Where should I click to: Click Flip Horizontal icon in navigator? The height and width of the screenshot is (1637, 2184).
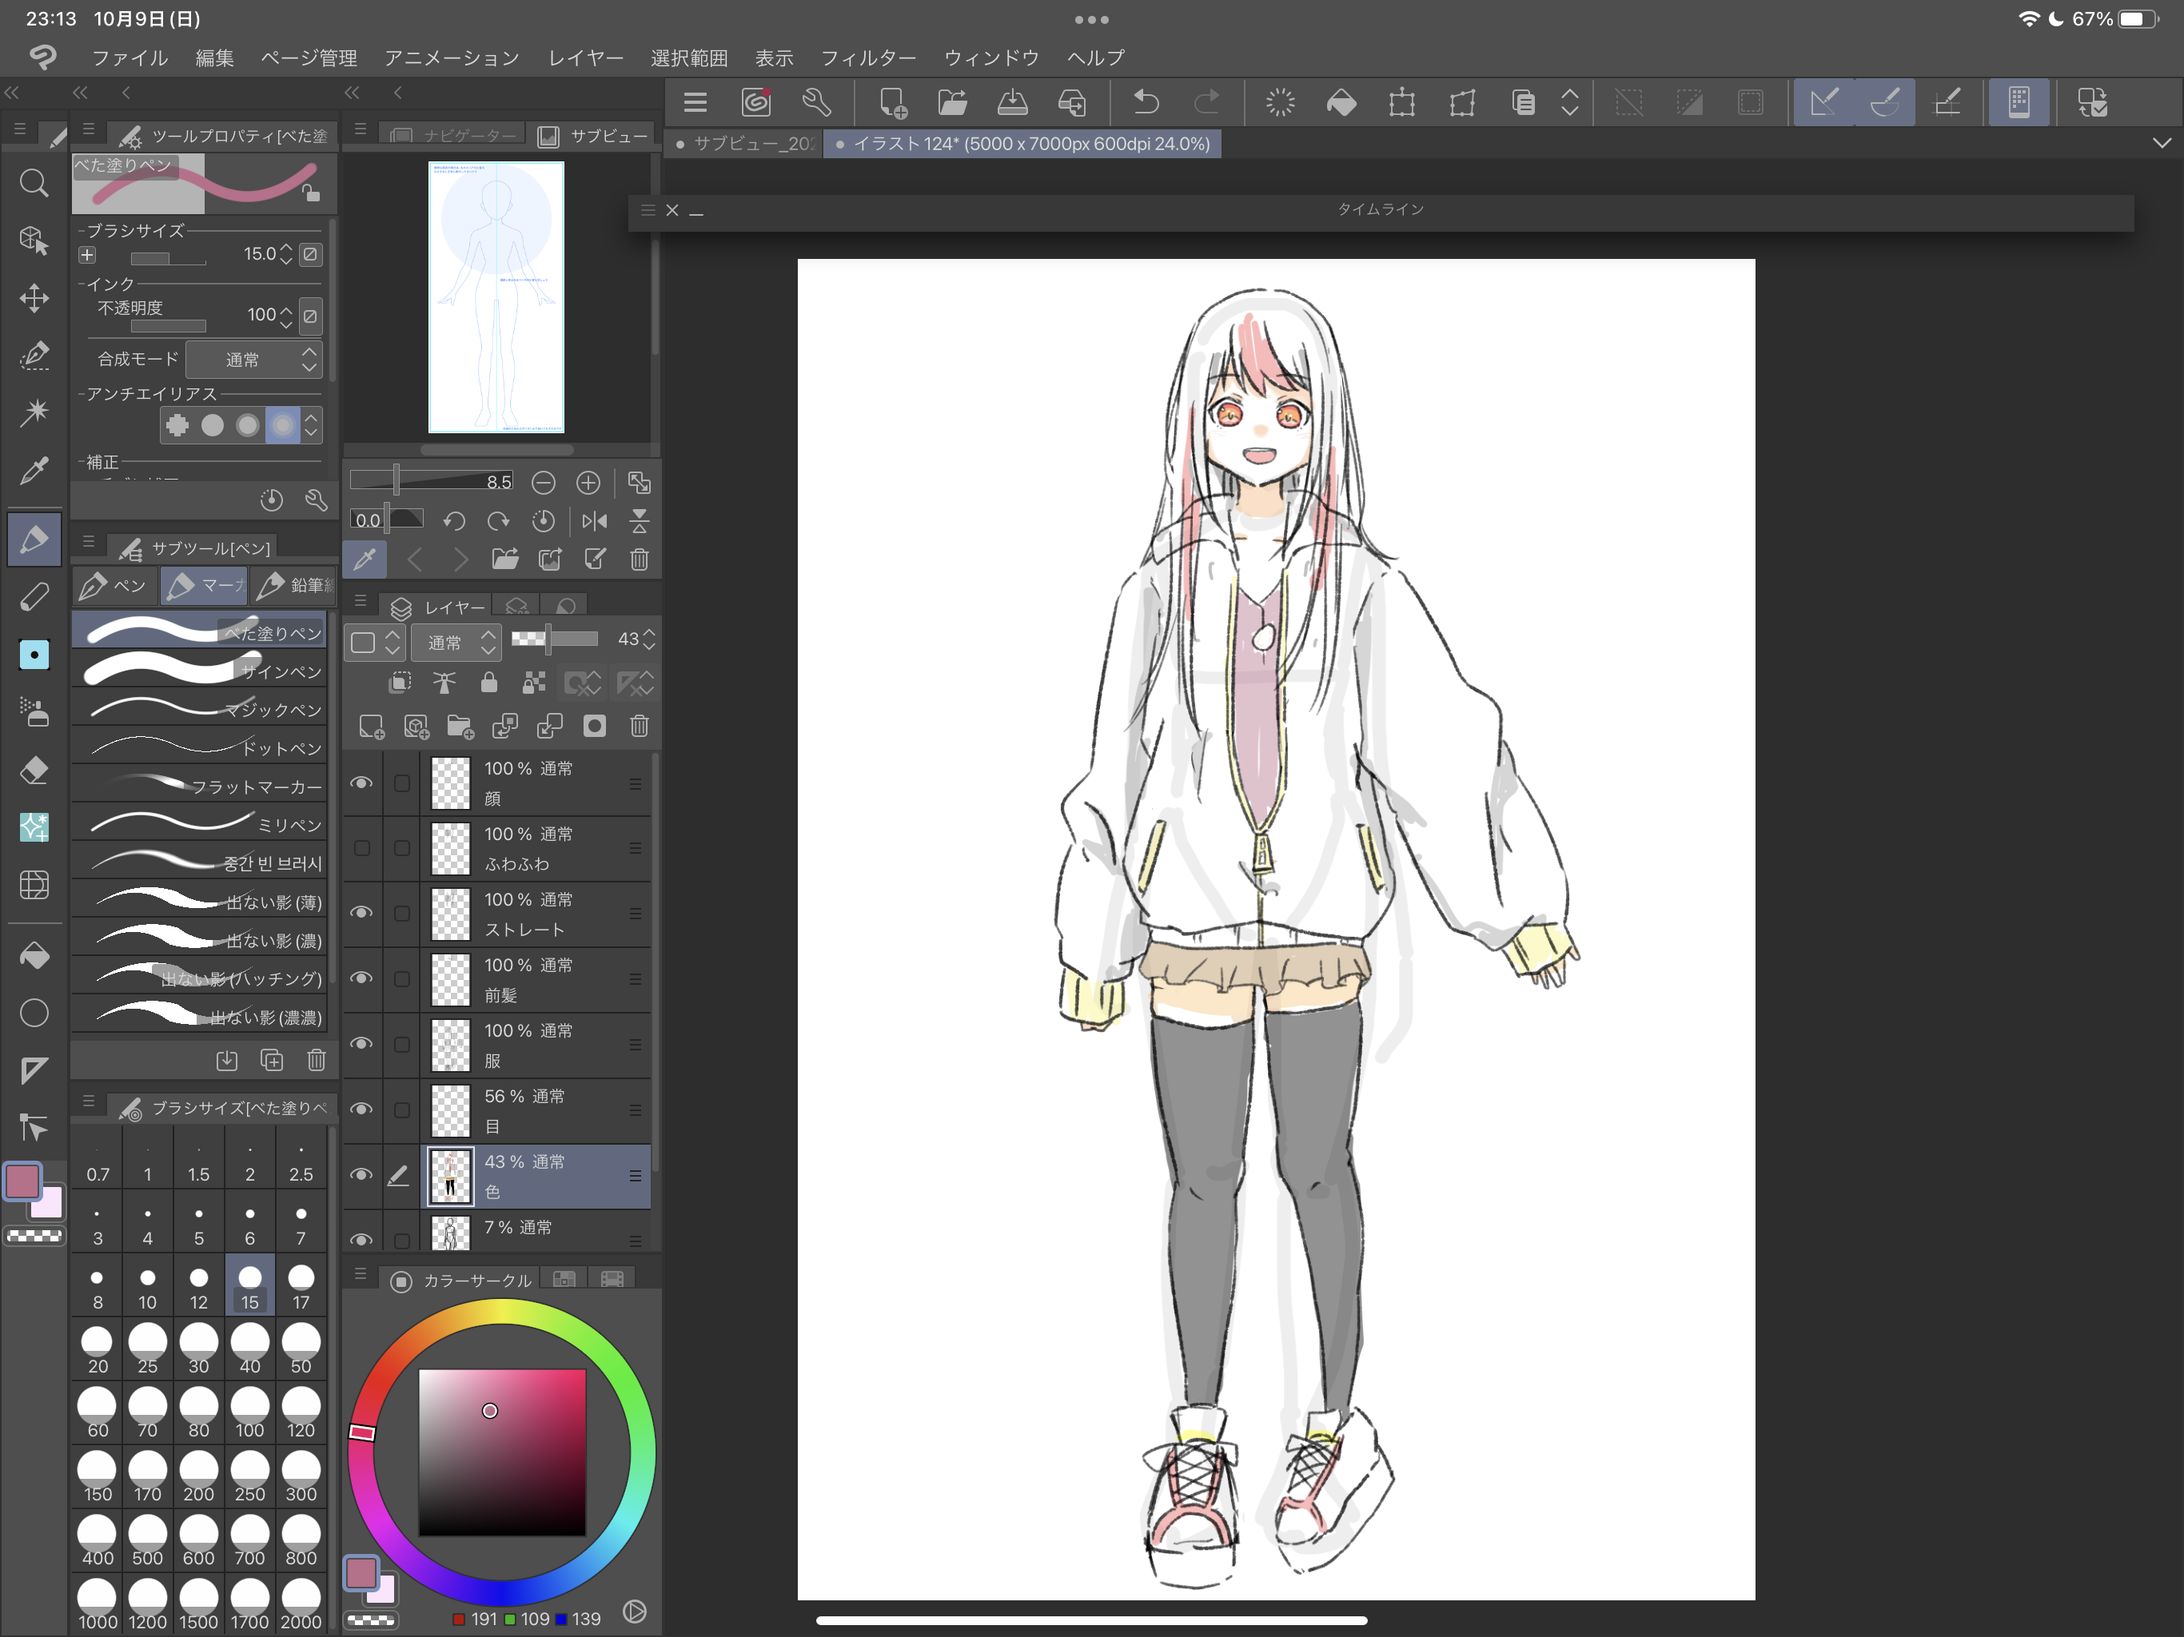click(594, 521)
